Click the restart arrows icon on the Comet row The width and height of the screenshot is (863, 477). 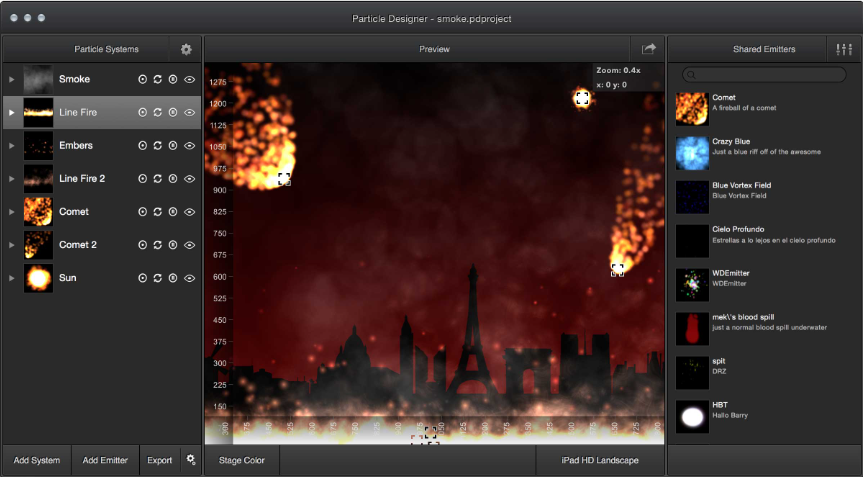pos(157,212)
